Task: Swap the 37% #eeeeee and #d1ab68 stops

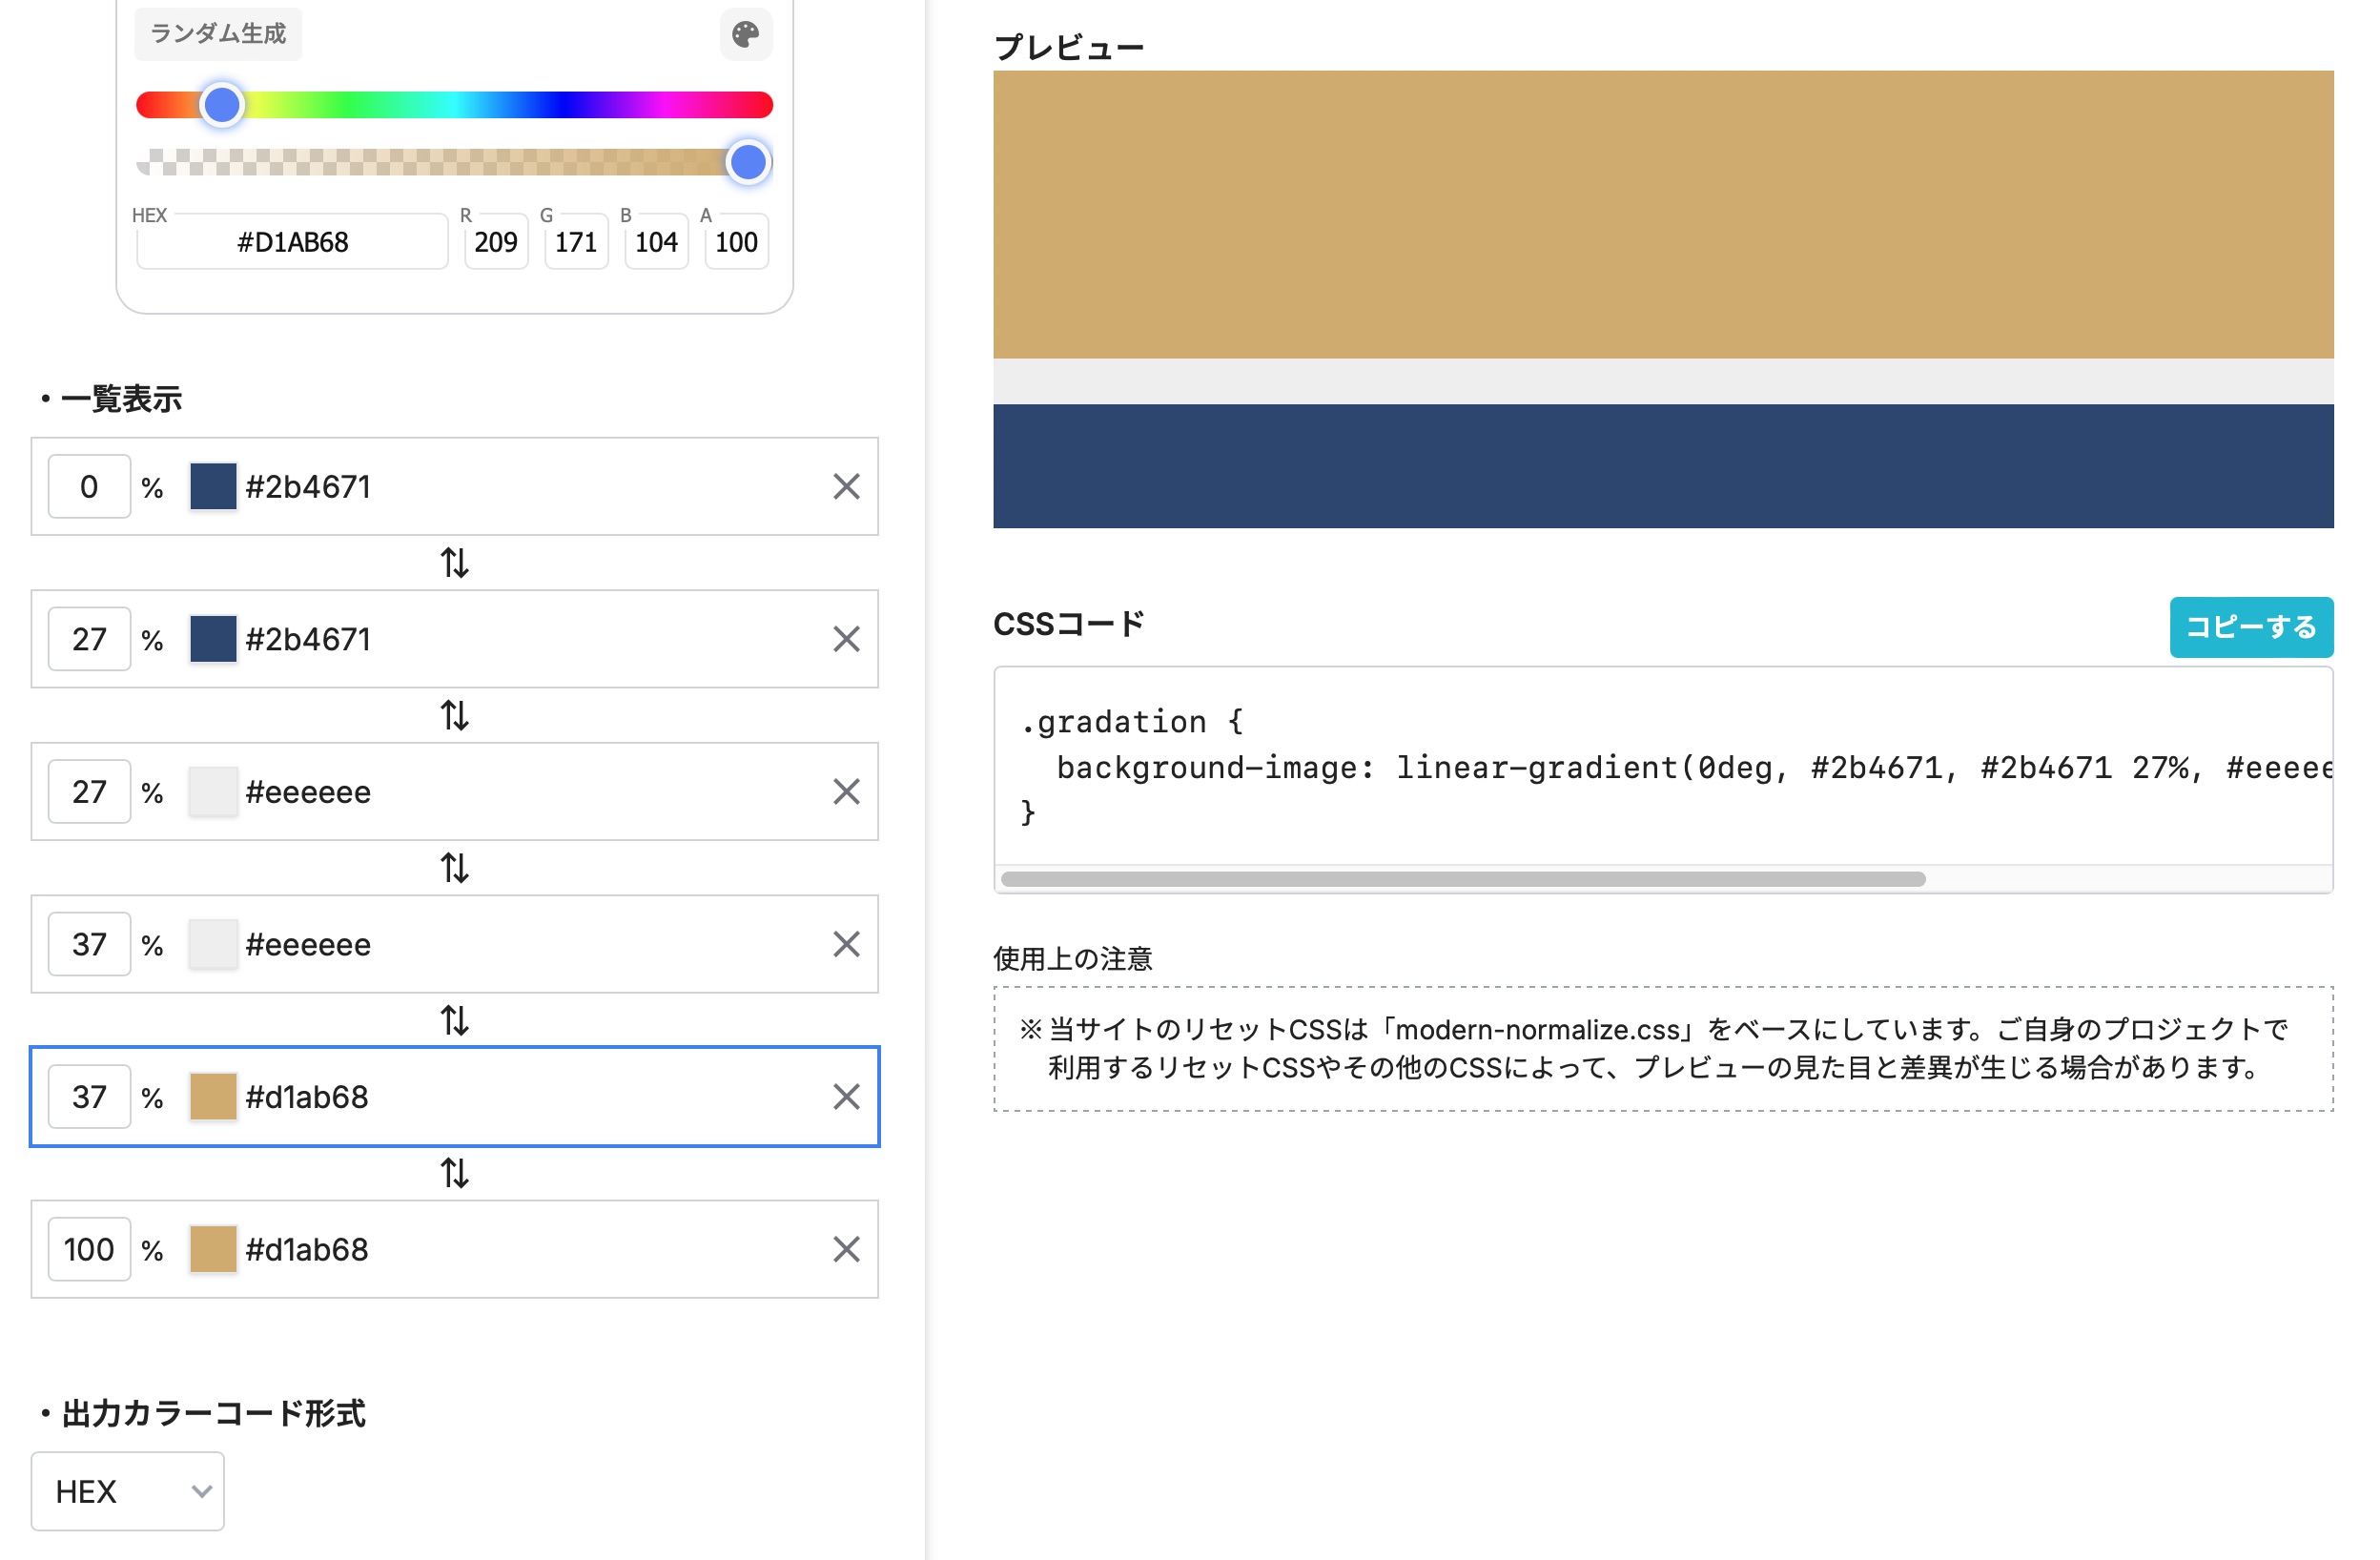Action: [x=455, y=1021]
